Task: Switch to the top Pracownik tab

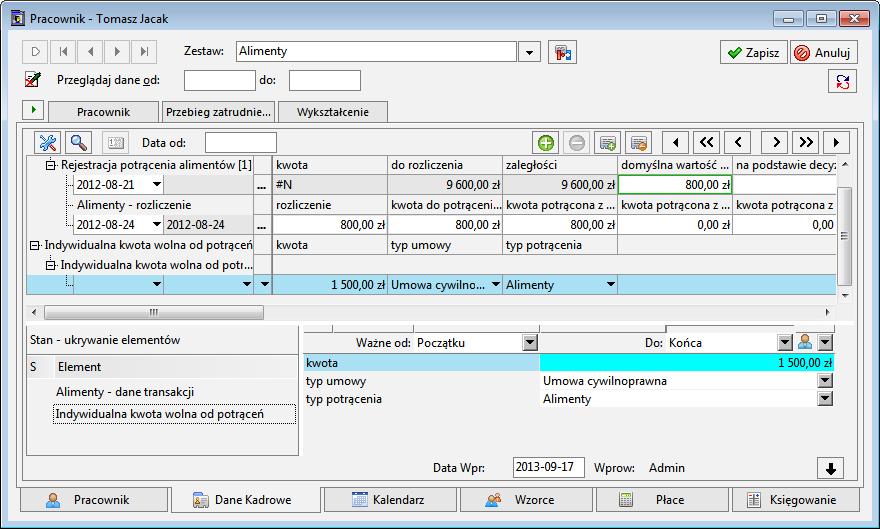Action: [x=103, y=112]
